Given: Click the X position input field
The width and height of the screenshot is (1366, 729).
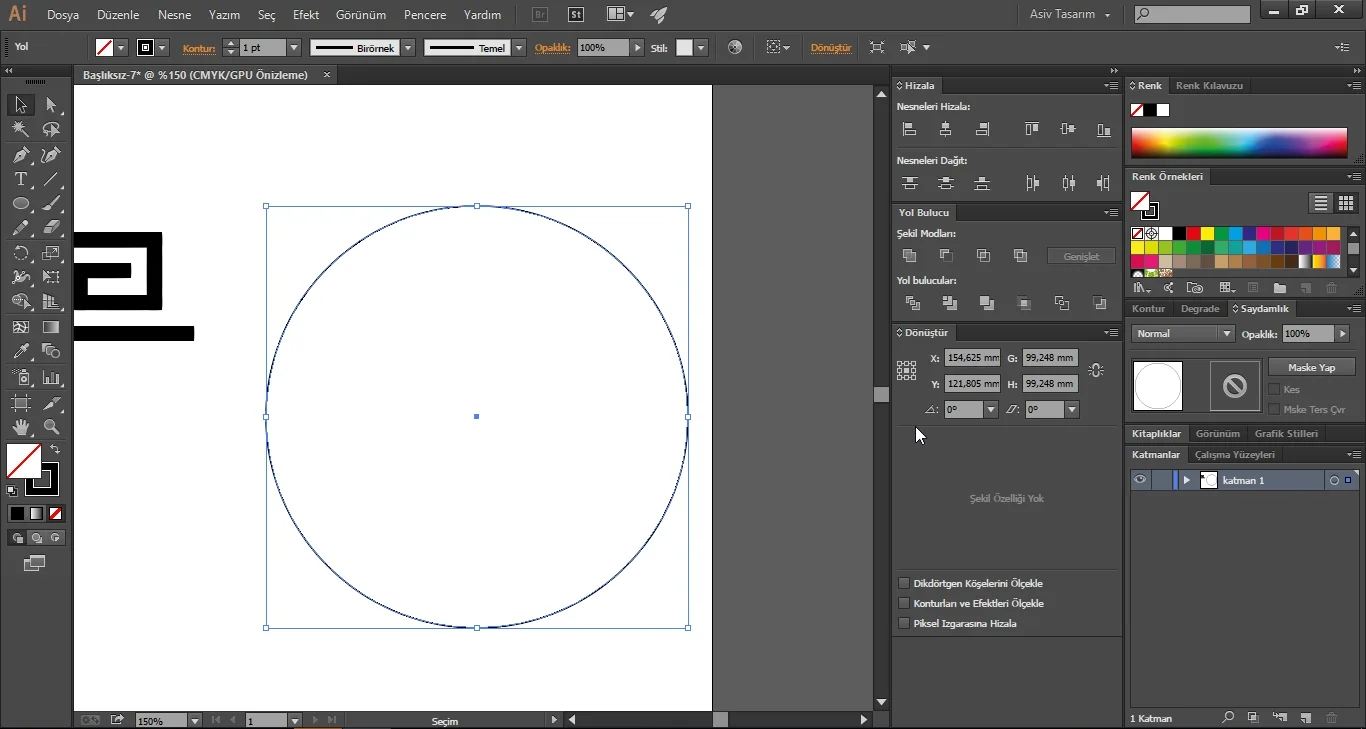Looking at the screenshot, I should pyautogui.click(x=972, y=358).
